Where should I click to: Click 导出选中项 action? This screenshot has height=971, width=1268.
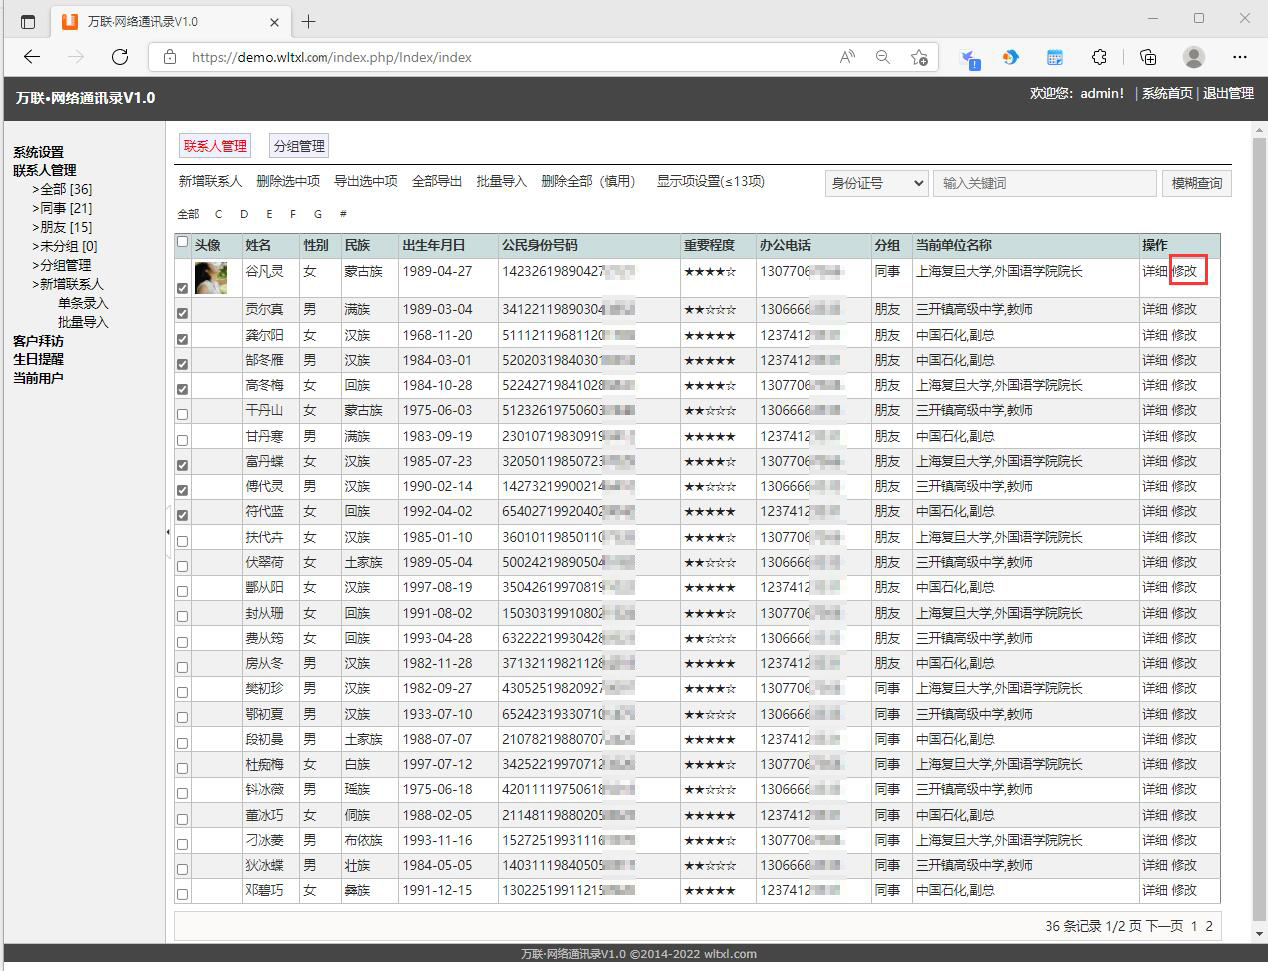(x=366, y=181)
